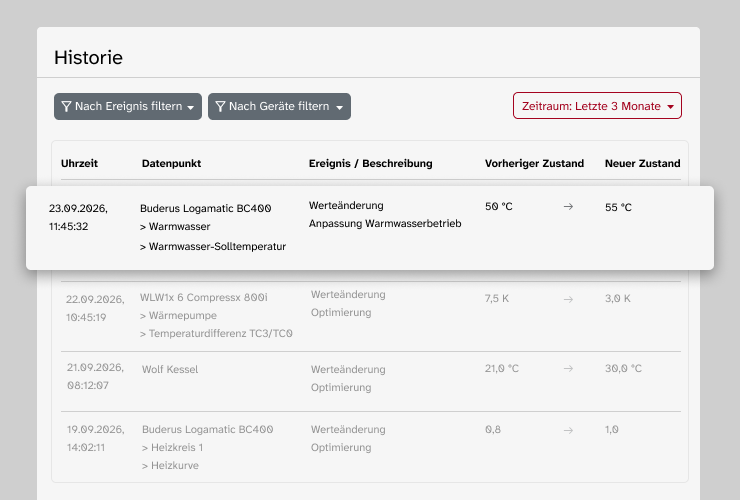Open the Zeitraum: Letzte 3 Monate selector
740x500 pixels.
[597, 106]
